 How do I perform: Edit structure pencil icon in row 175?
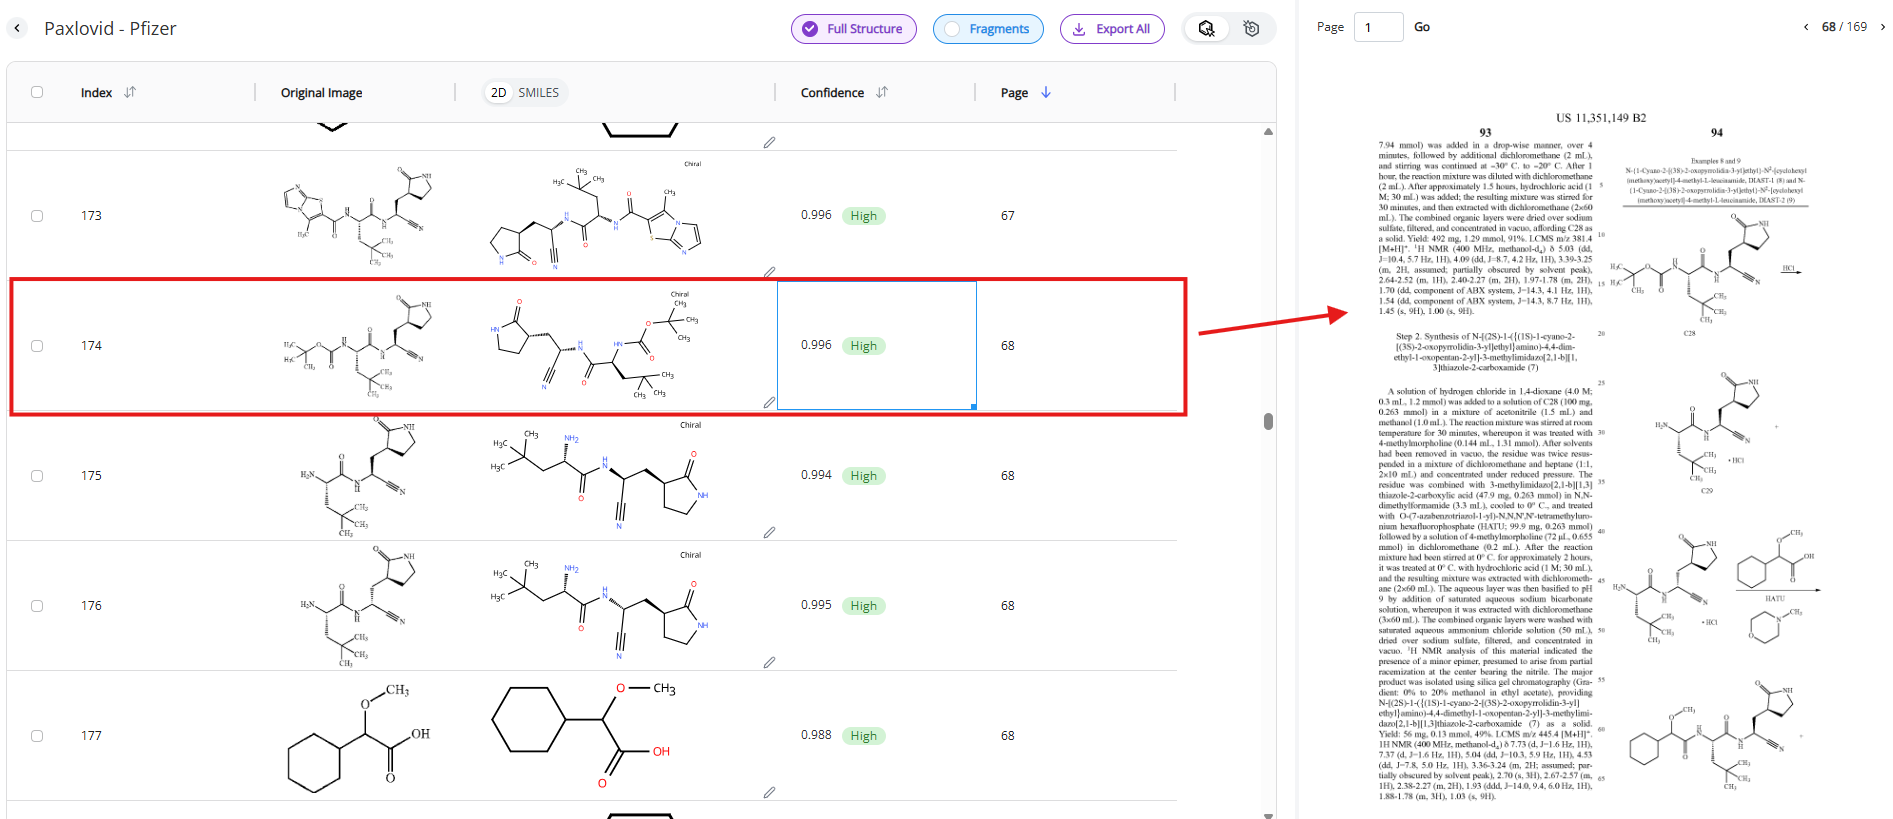pyautogui.click(x=769, y=532)
